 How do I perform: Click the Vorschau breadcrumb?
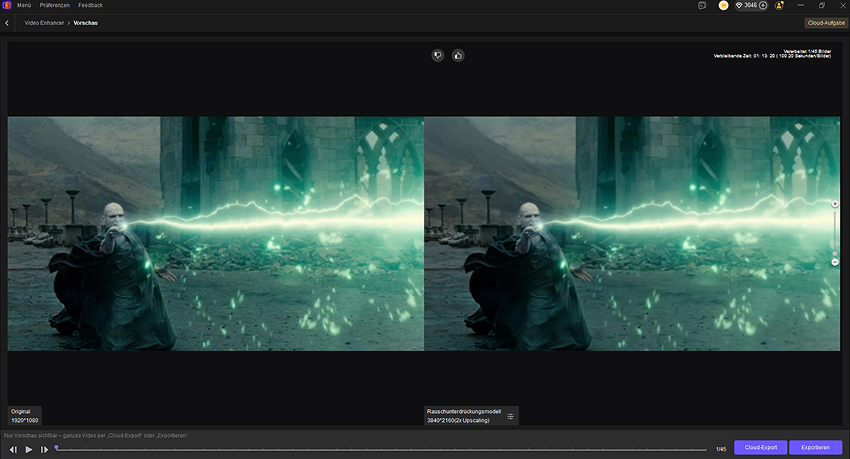click(x=86, y=23)
